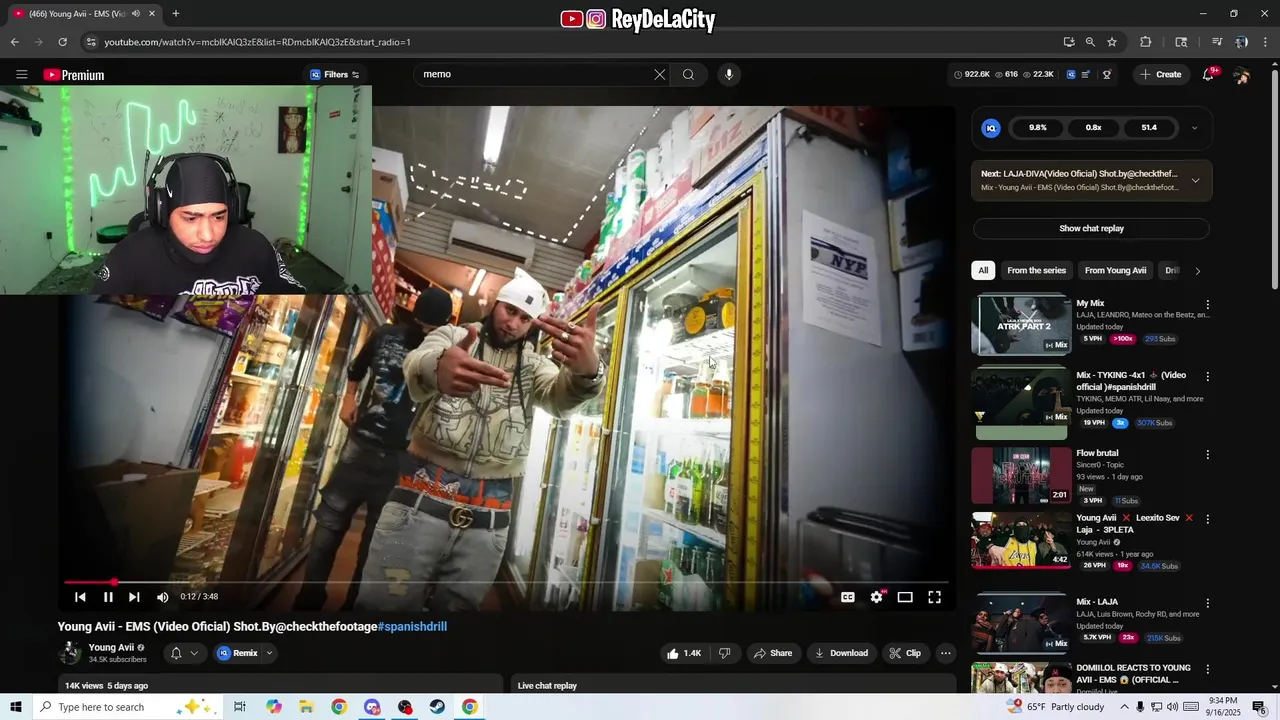Go to YouTube Premium home logo
The height and width of the screenshot is (720, 1280).
tap(74, 75)
